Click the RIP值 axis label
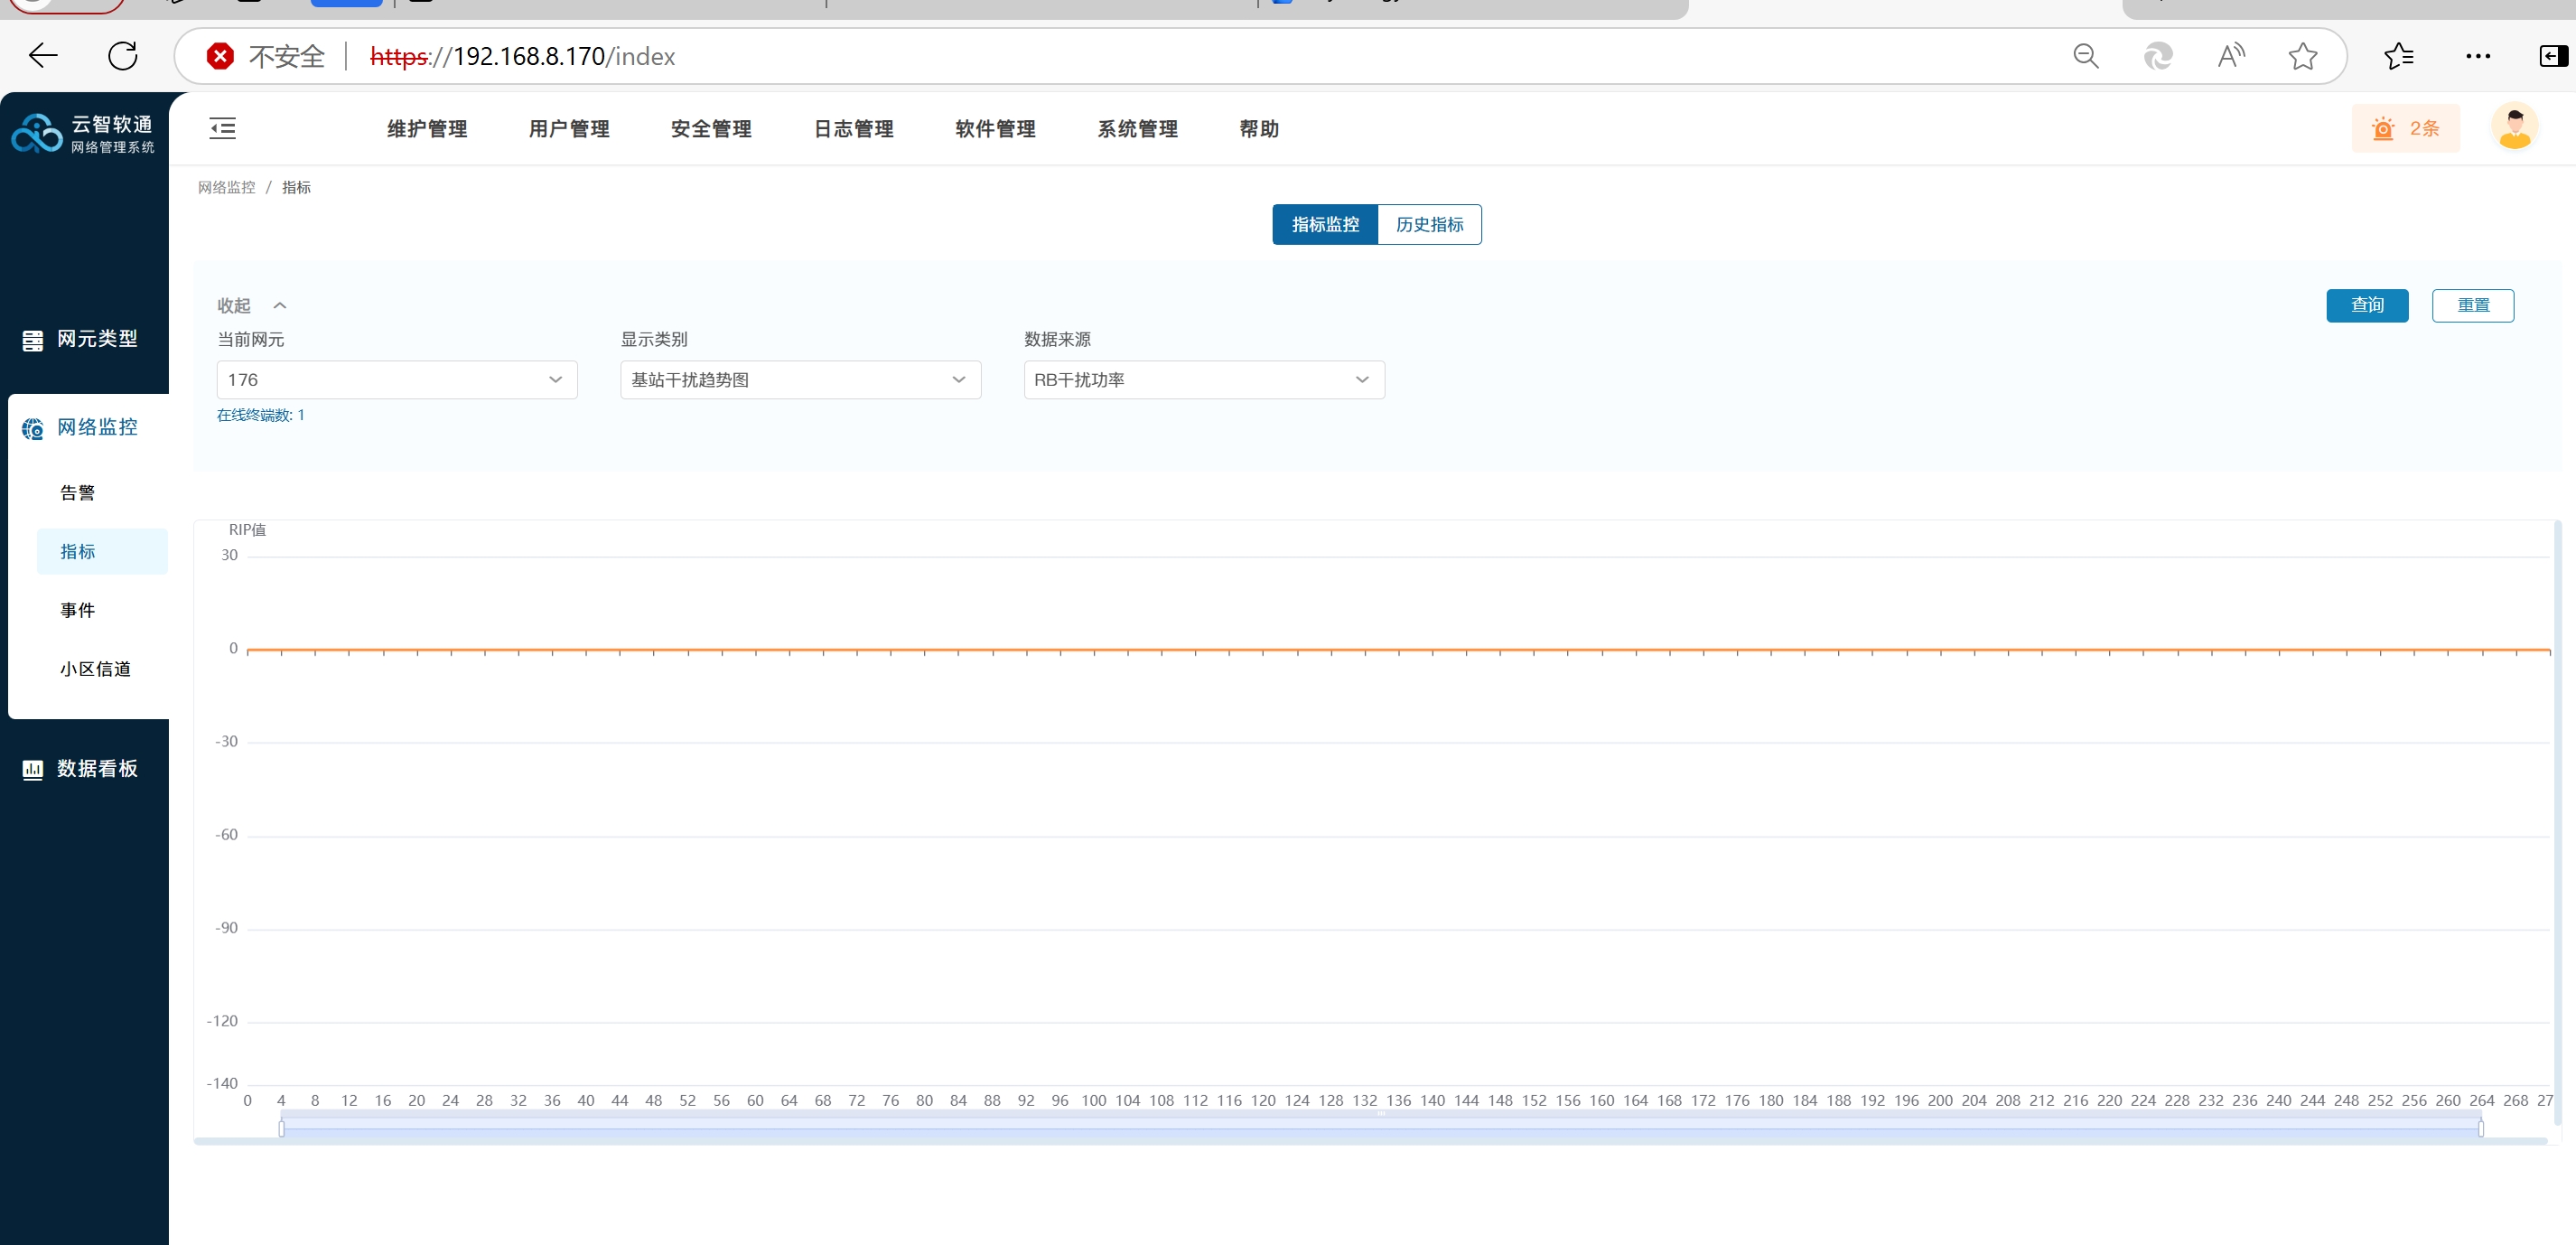Viewport: 2576px width, 1245px height. [247, 530]
